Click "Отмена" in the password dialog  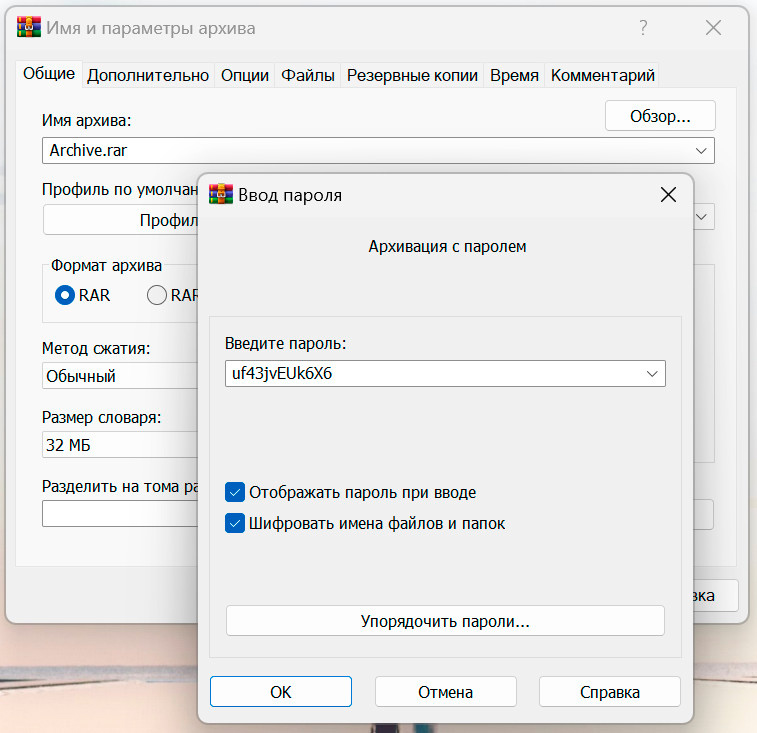445,692
